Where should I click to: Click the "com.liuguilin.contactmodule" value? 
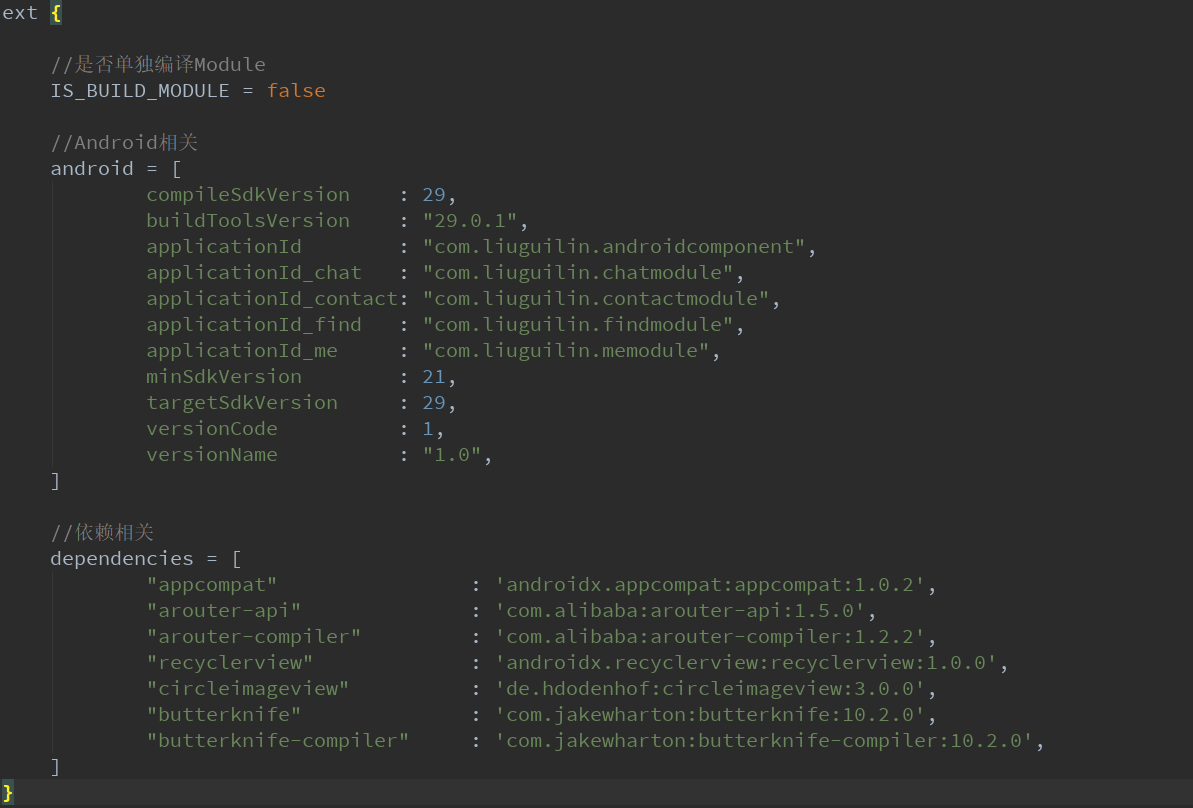coord(596,299)
